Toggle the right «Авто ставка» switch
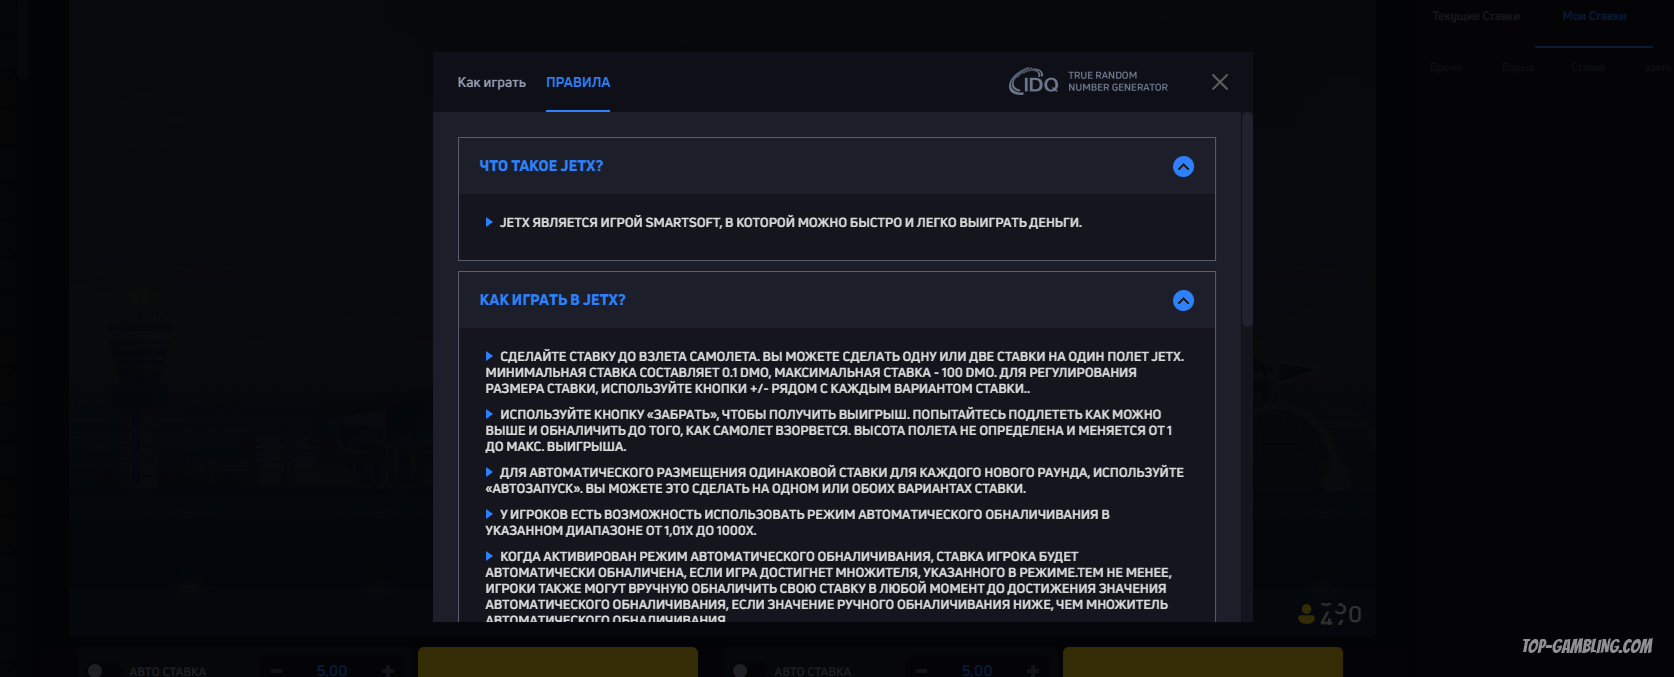The width and height of the screenshot is (1674, 677). pyautogui.click(x=741, y=670)
